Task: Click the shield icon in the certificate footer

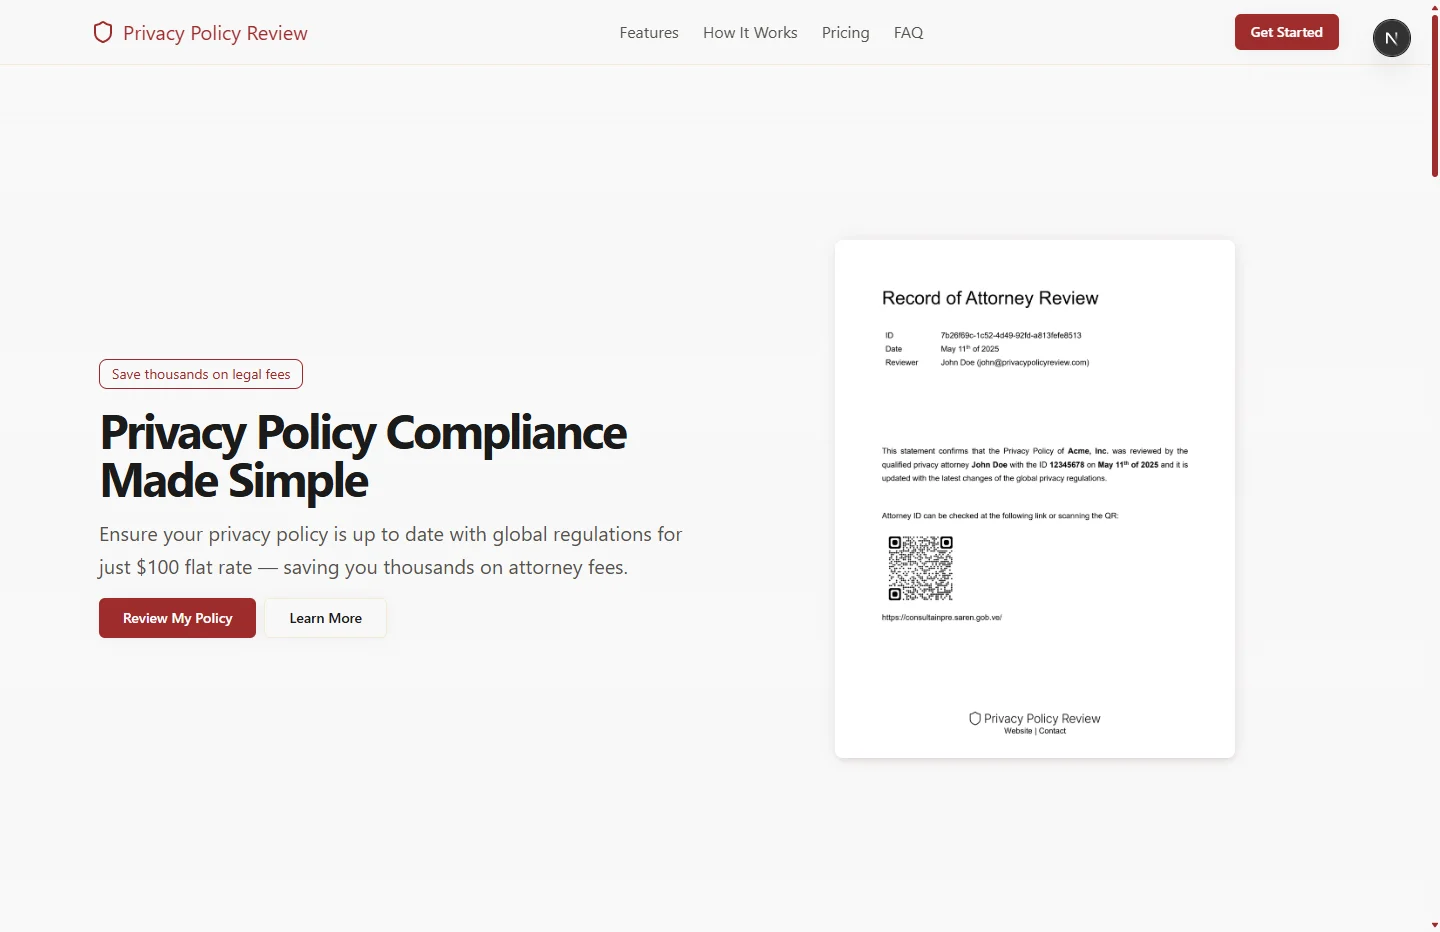Action: click(x=975, y=719)
